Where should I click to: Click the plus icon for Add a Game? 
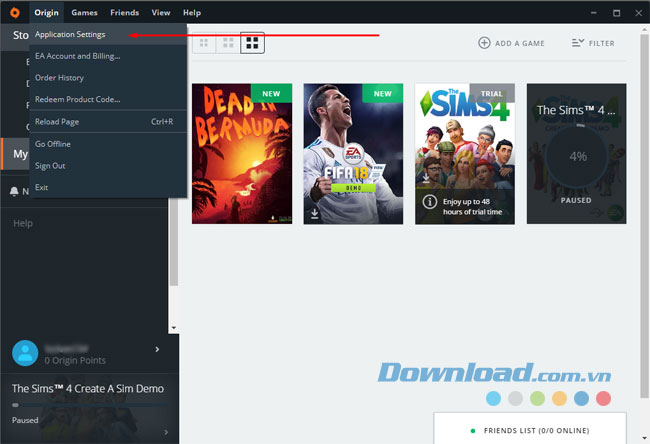coord(484,43)
